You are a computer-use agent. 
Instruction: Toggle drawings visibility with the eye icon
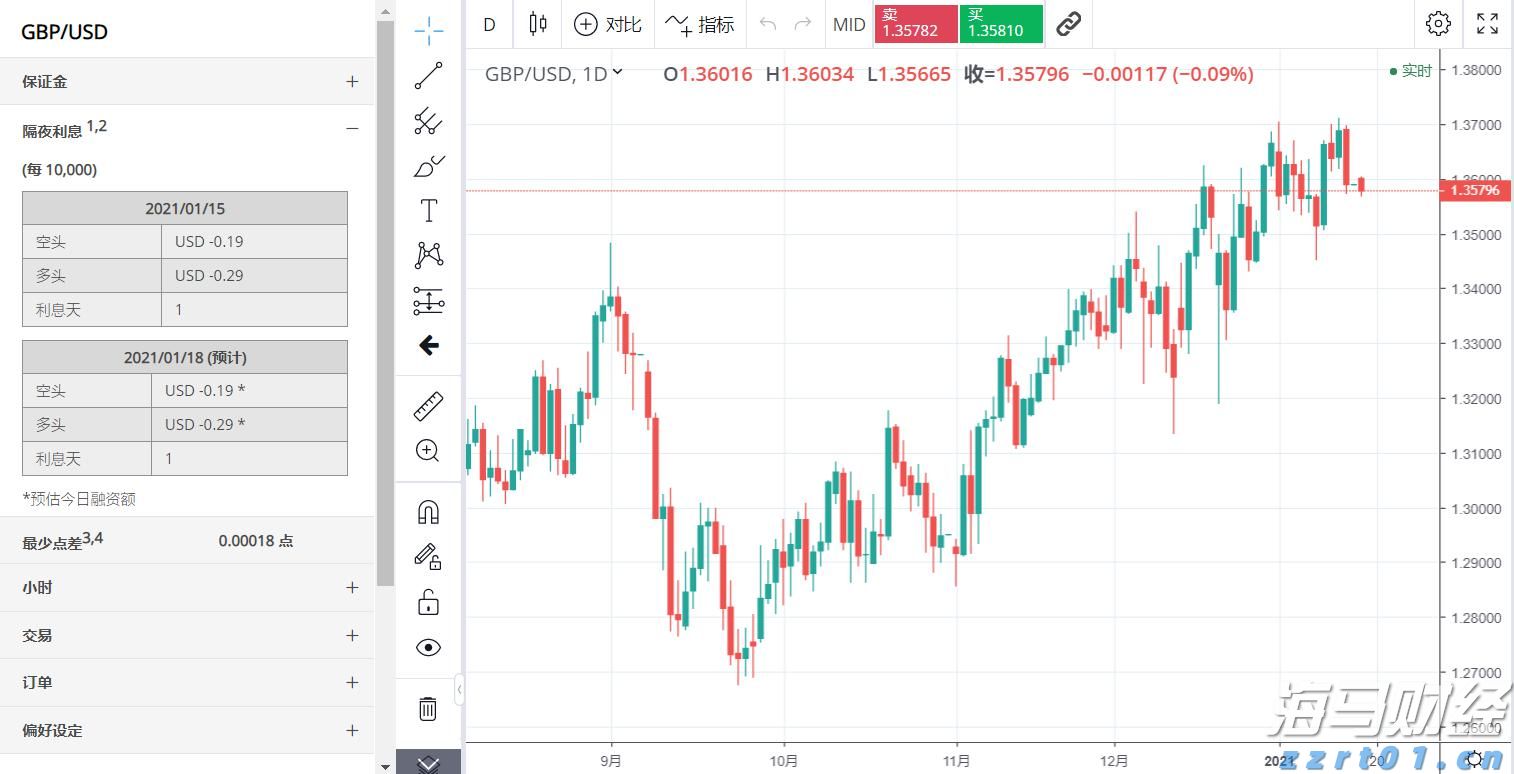[x=428, y=647]
